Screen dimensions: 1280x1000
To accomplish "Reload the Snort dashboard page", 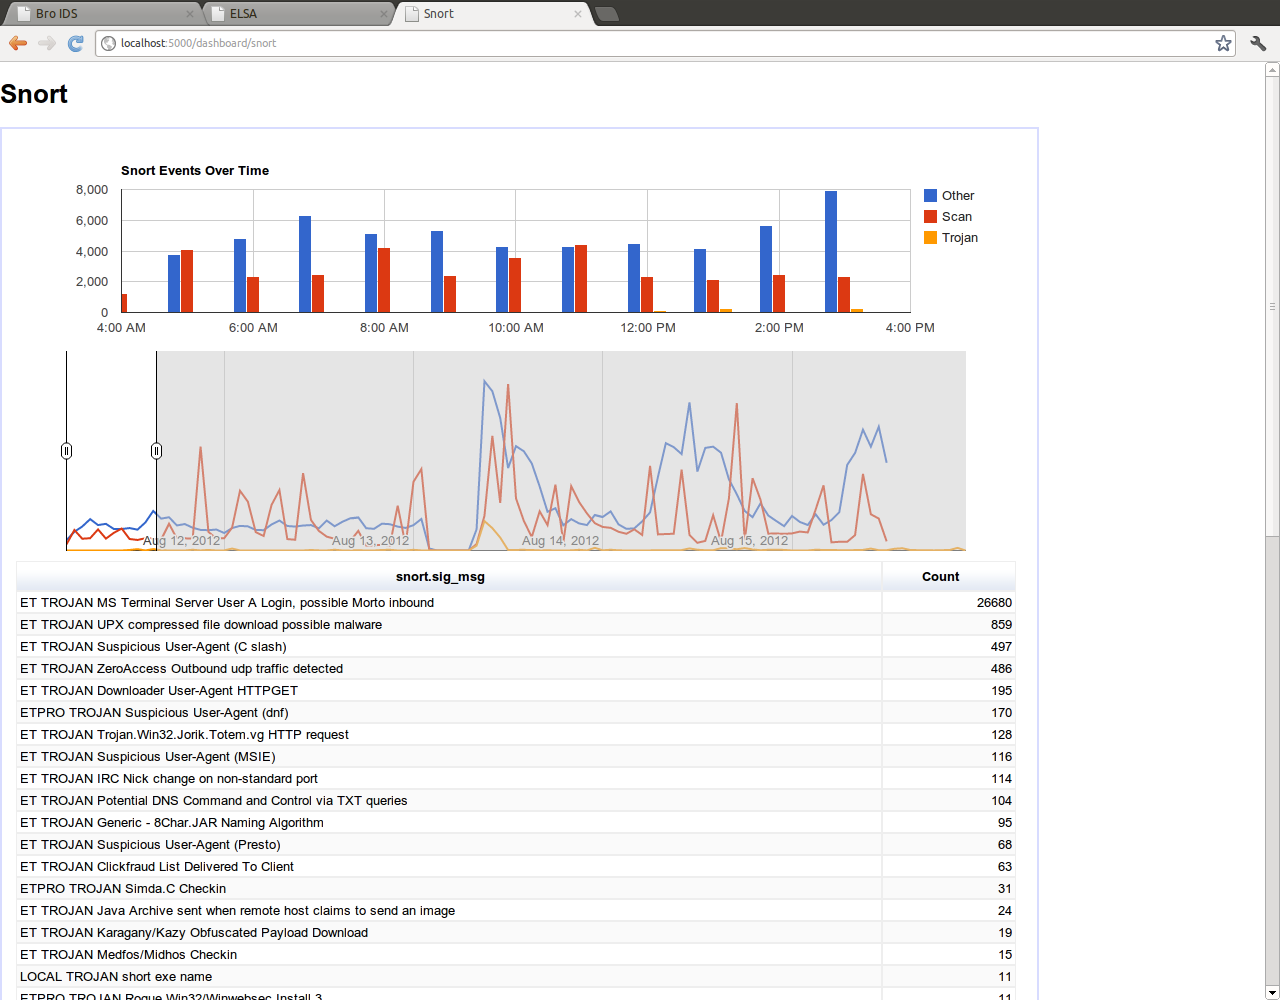I will click(x=75, y=43).
